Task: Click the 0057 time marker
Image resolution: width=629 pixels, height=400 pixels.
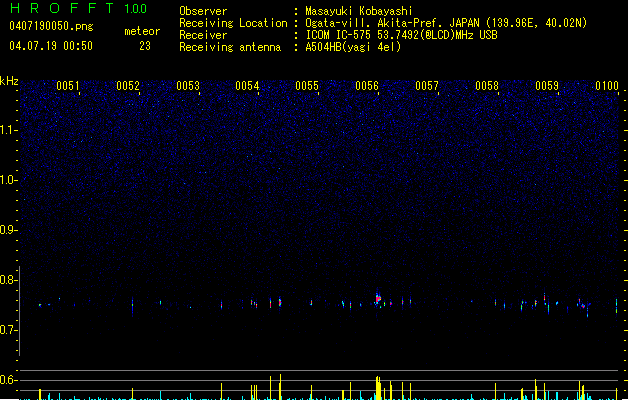Action: [x=427, y=85]
